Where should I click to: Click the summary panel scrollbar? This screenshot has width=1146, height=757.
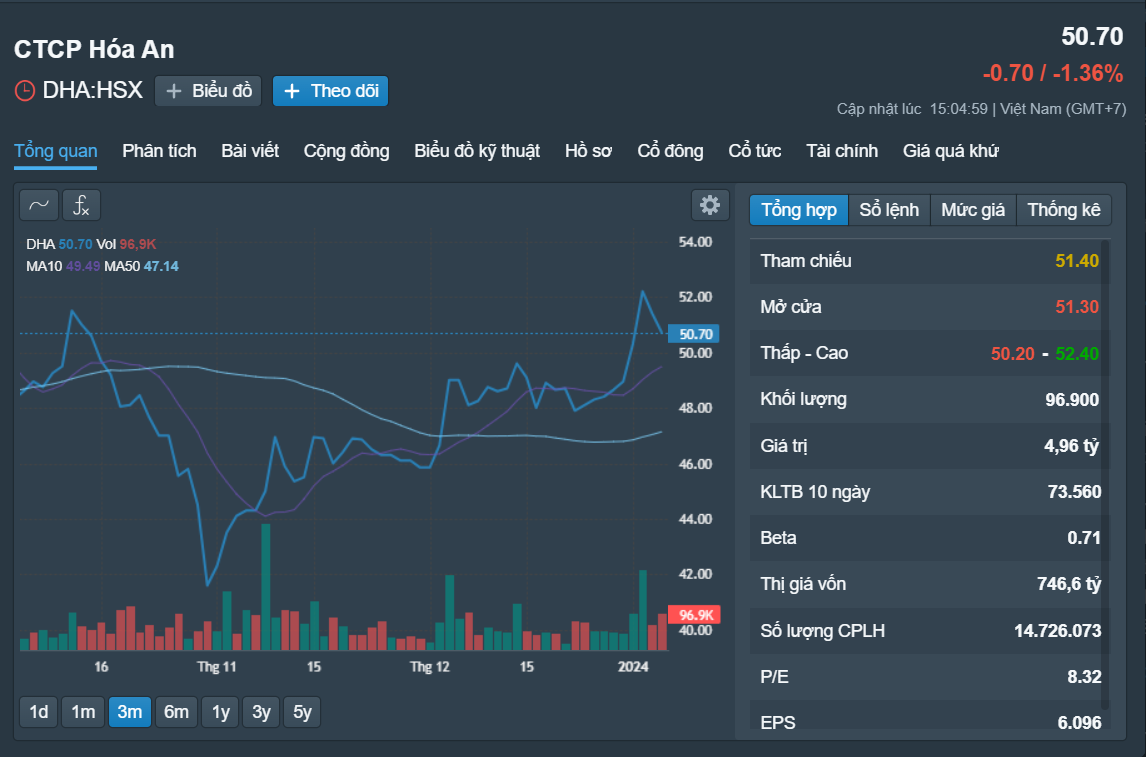1105,475
